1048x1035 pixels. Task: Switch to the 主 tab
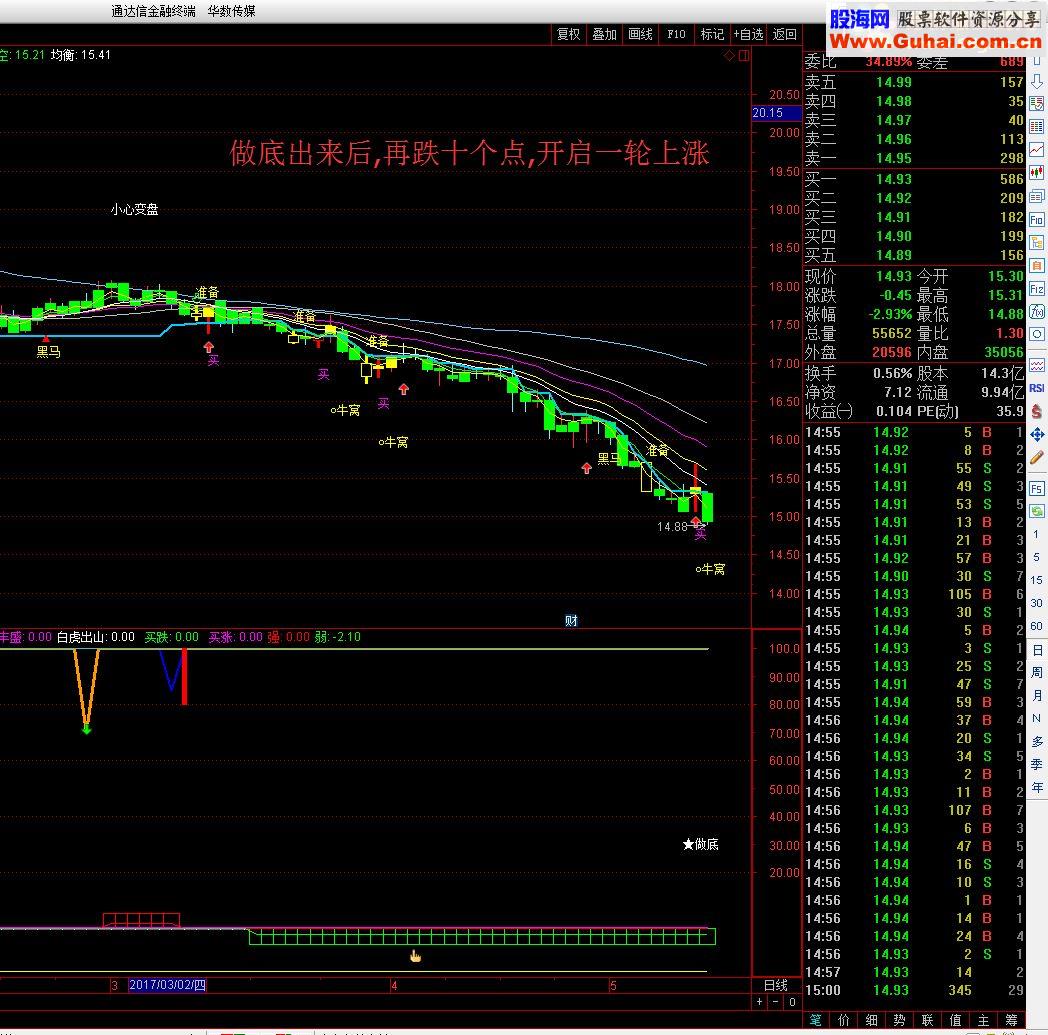pyautogui.click(x=984, y=1020)
